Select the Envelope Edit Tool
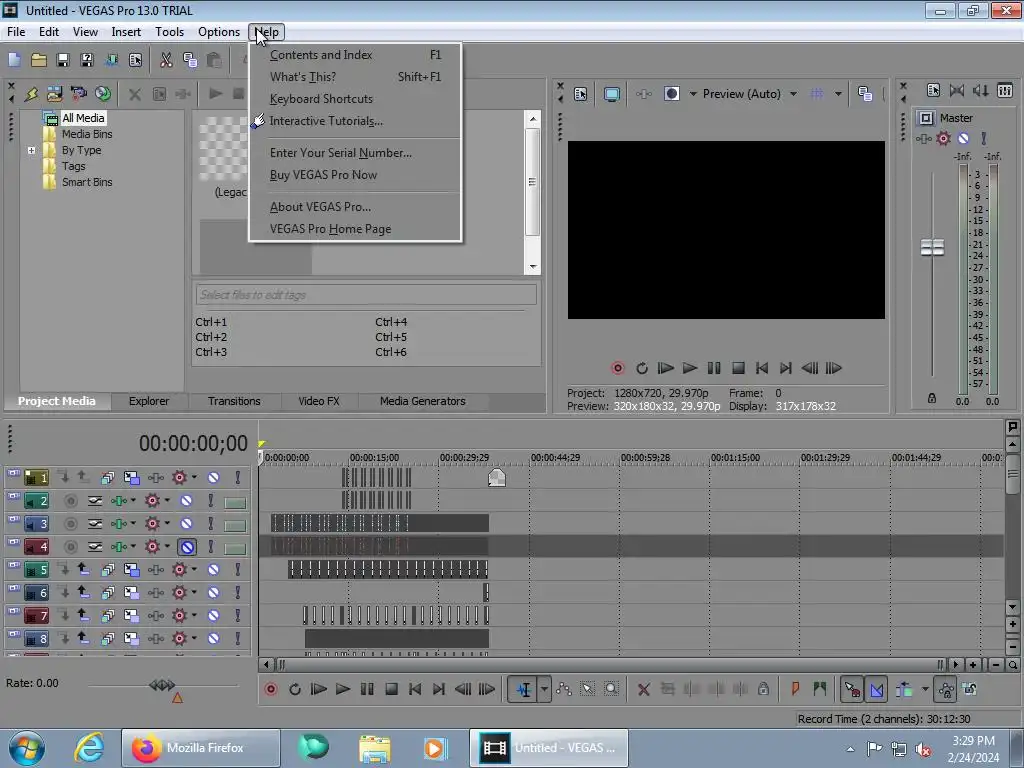Viewport: 1024px width, 768px height. click(x=564, y=689)
